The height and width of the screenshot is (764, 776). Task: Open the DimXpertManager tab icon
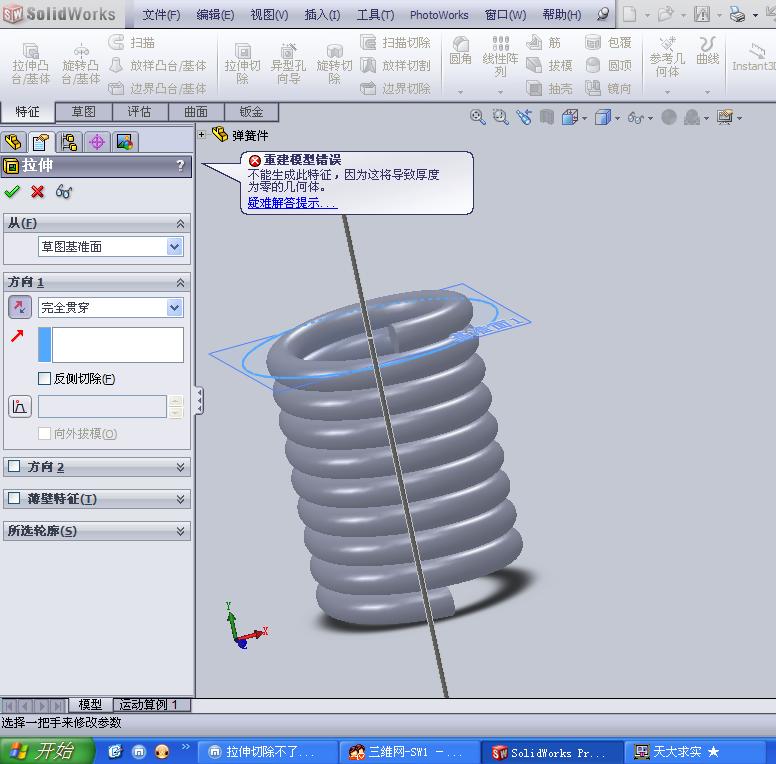click(x=97, y=143)
